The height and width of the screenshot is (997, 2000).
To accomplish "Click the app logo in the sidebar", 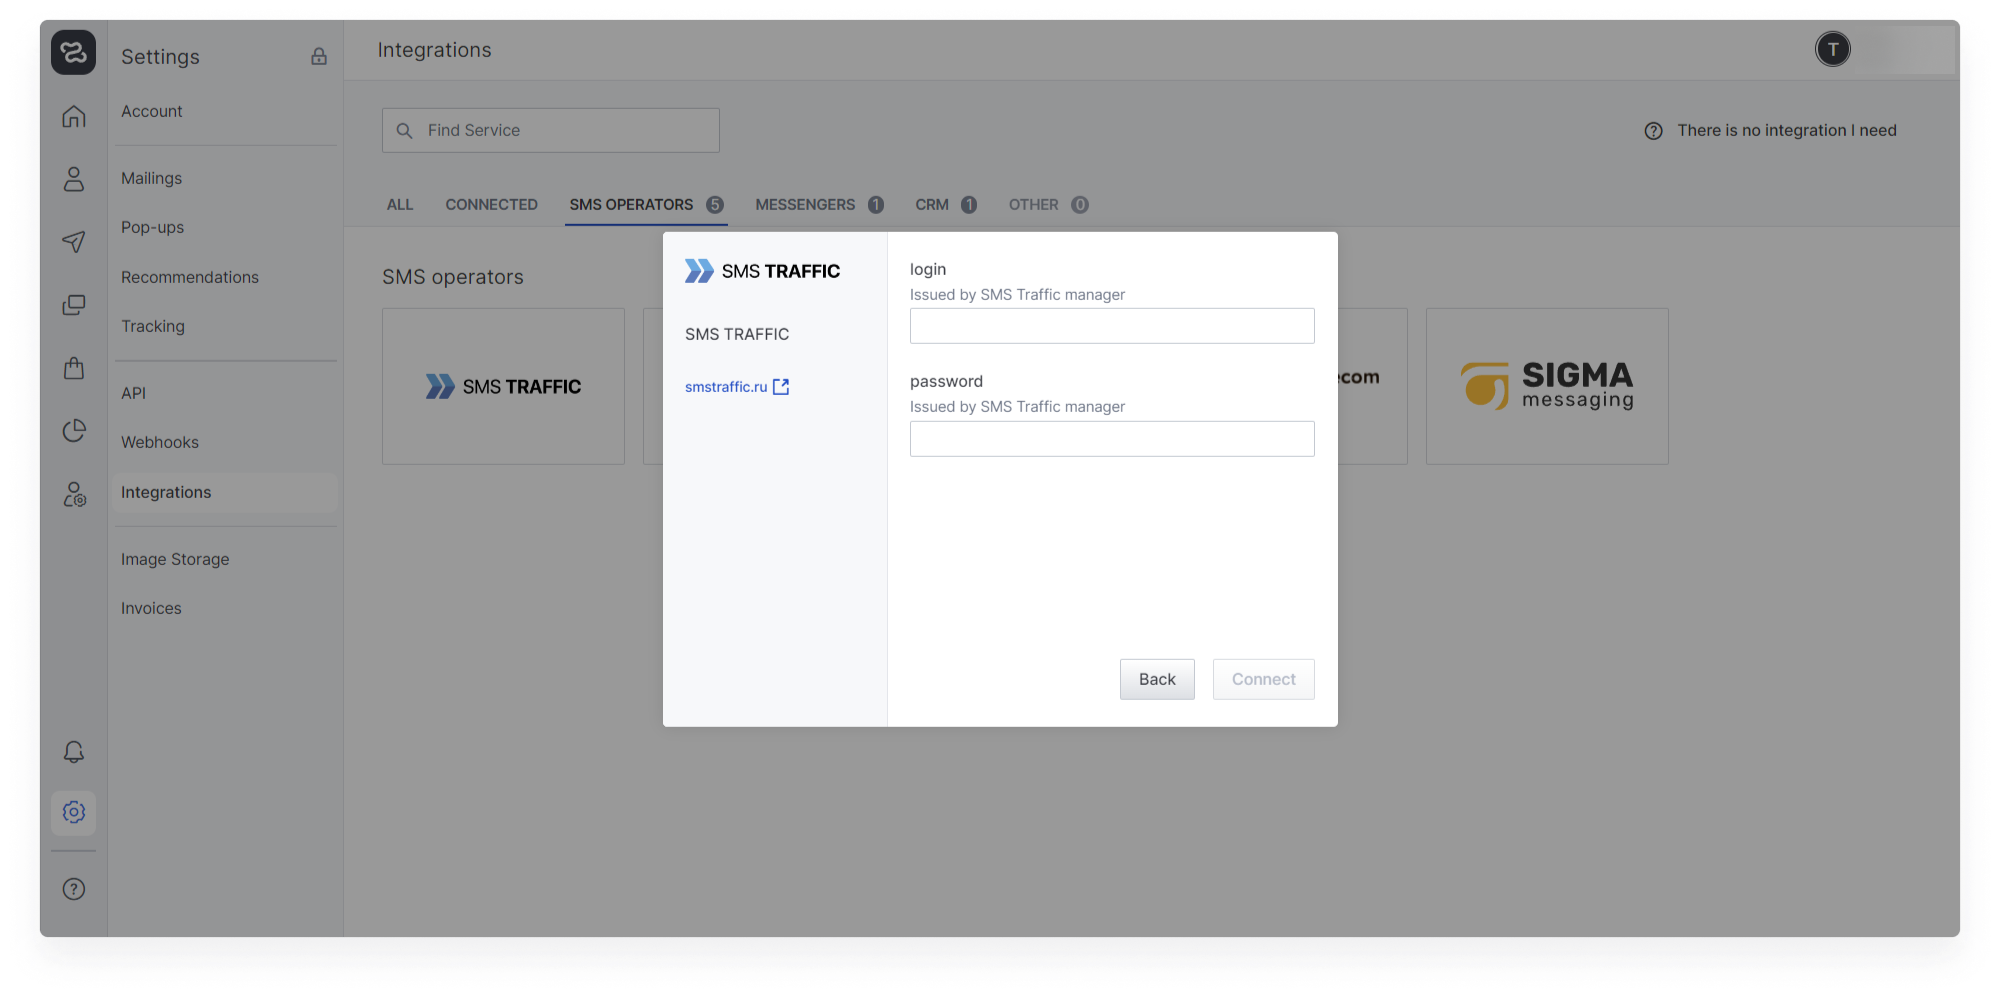I will pos(73,52).
